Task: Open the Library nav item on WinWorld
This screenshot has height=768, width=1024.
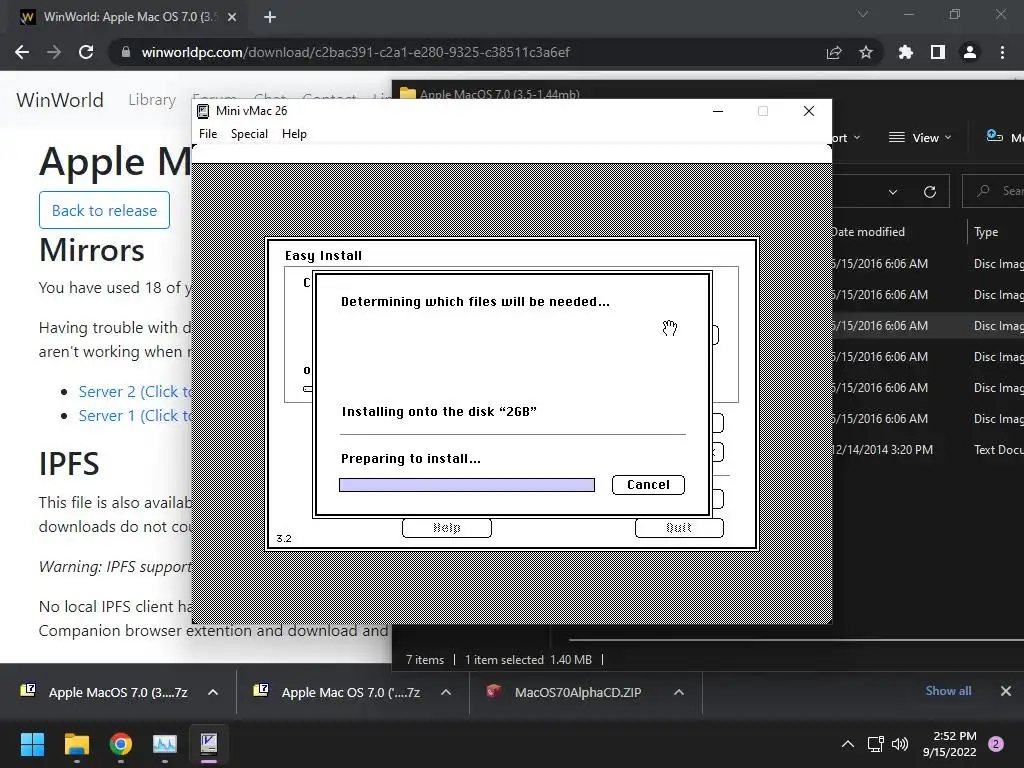Action: [x=152, y=100]
